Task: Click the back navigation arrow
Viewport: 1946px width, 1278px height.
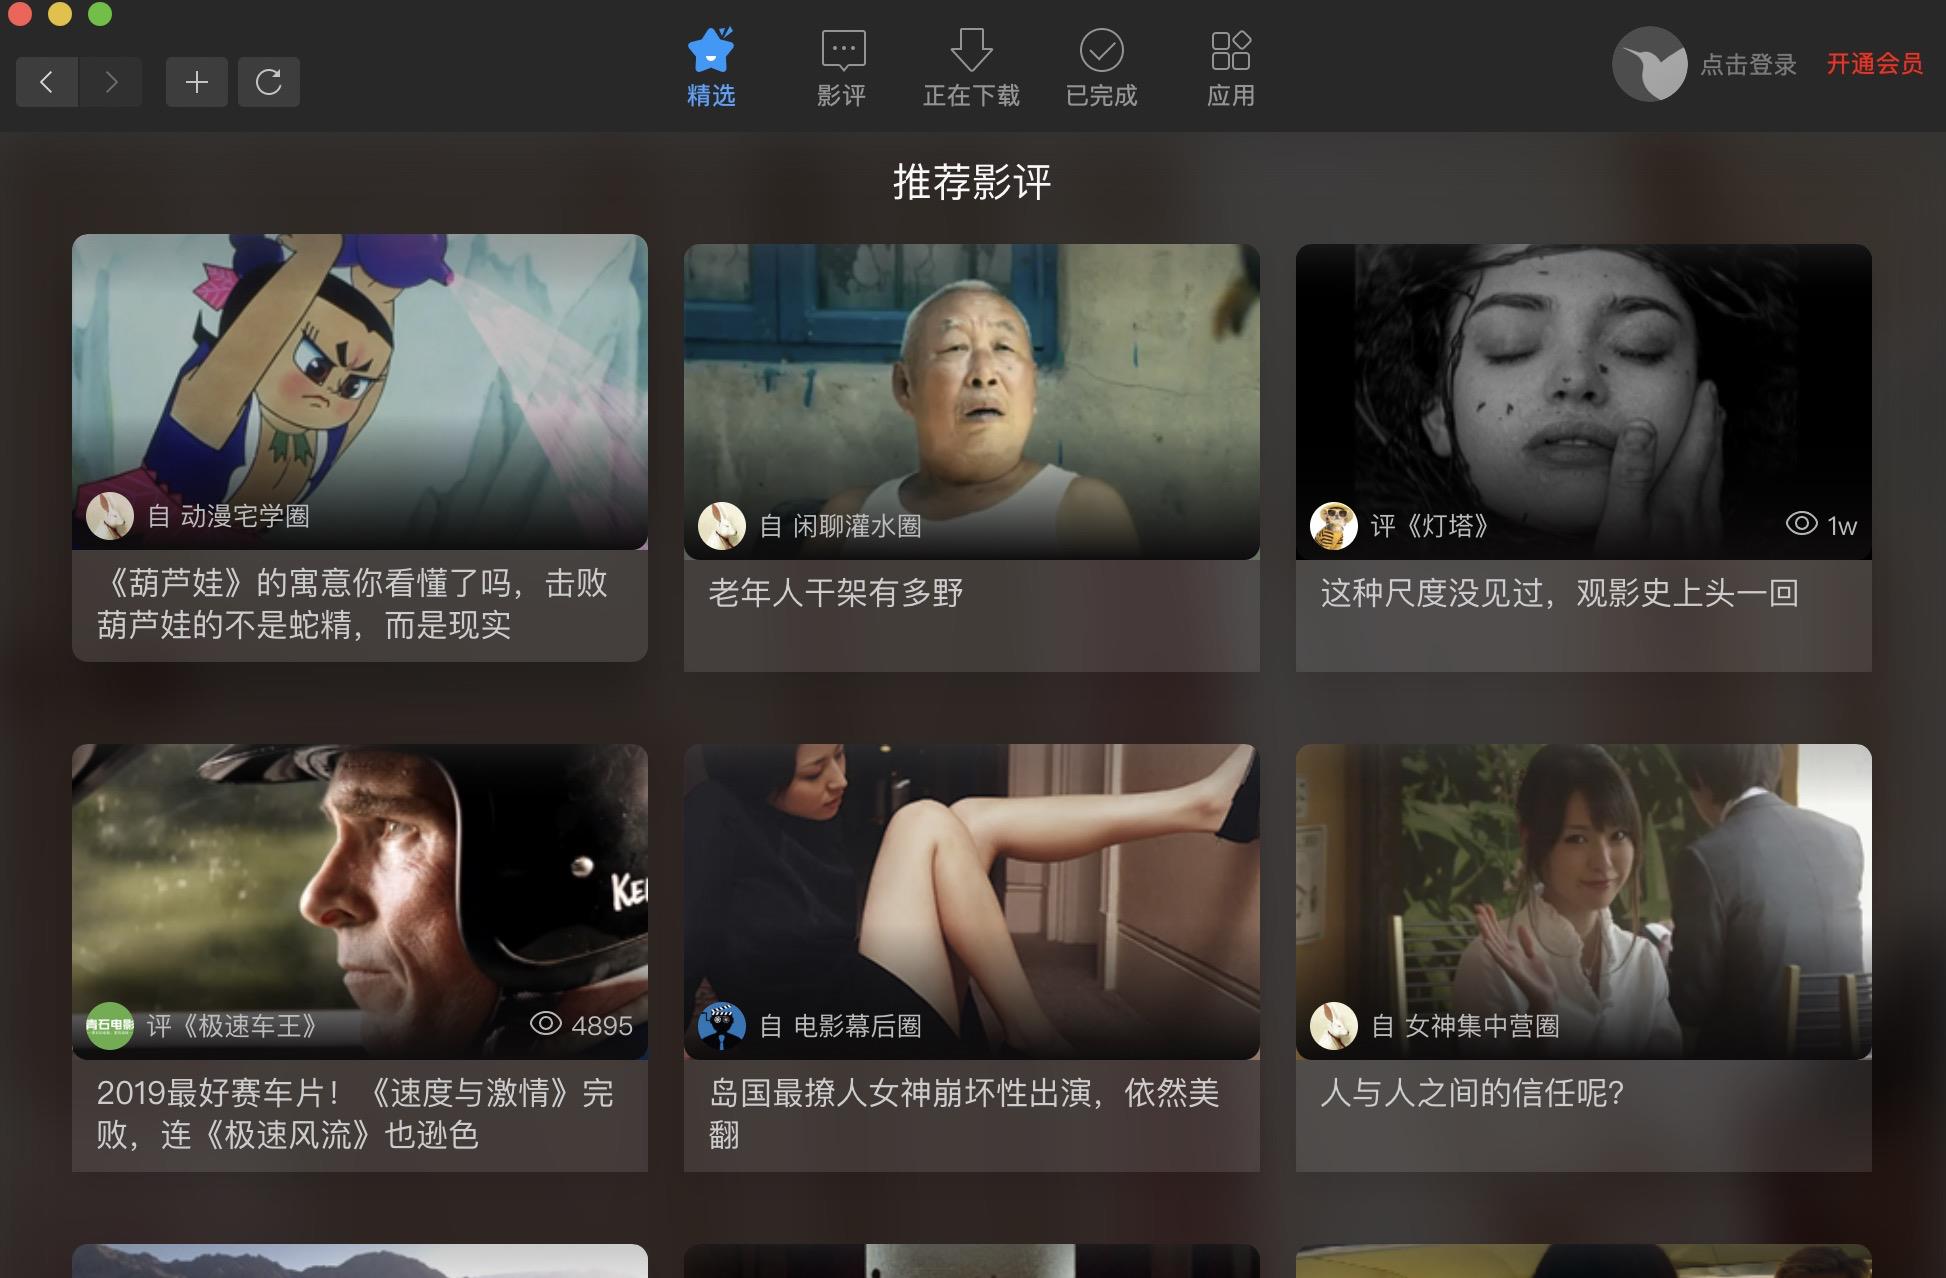Action: (46, 82)
